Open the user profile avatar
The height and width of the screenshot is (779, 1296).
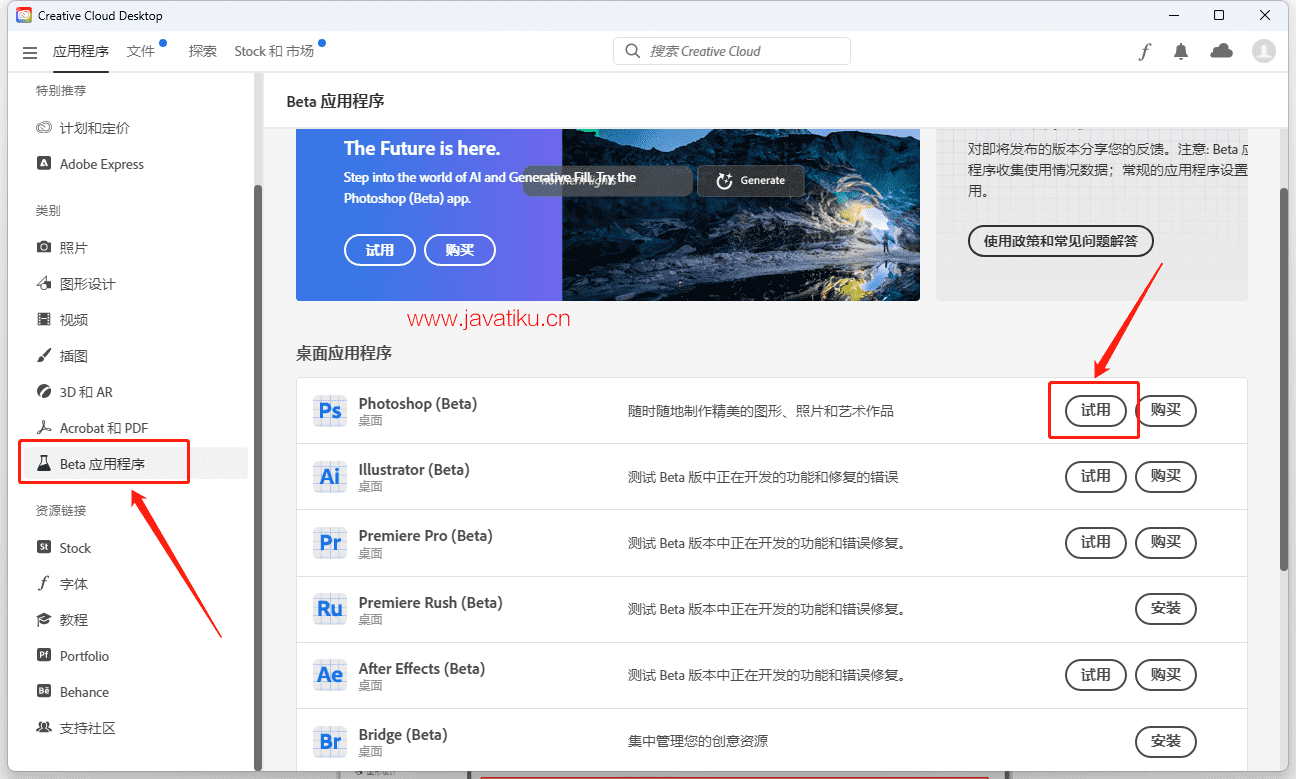pos(1264,51)
